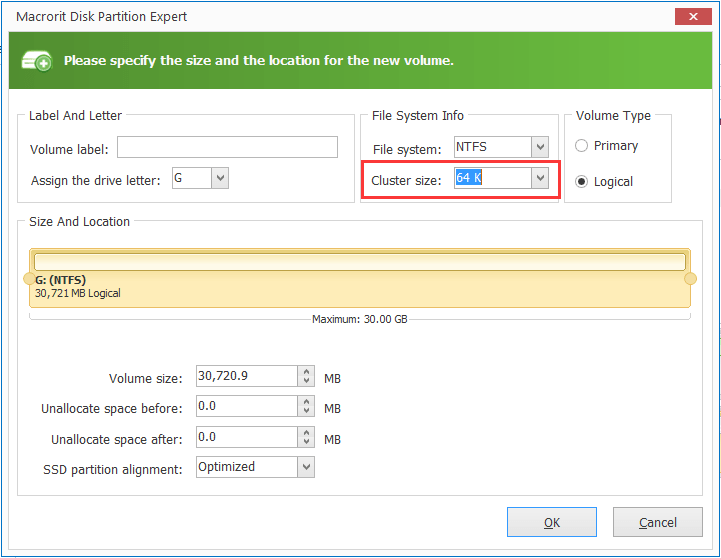Screen dimensions: 721x558
Task: Click the drive letter G value
Action: pos(178,177)
